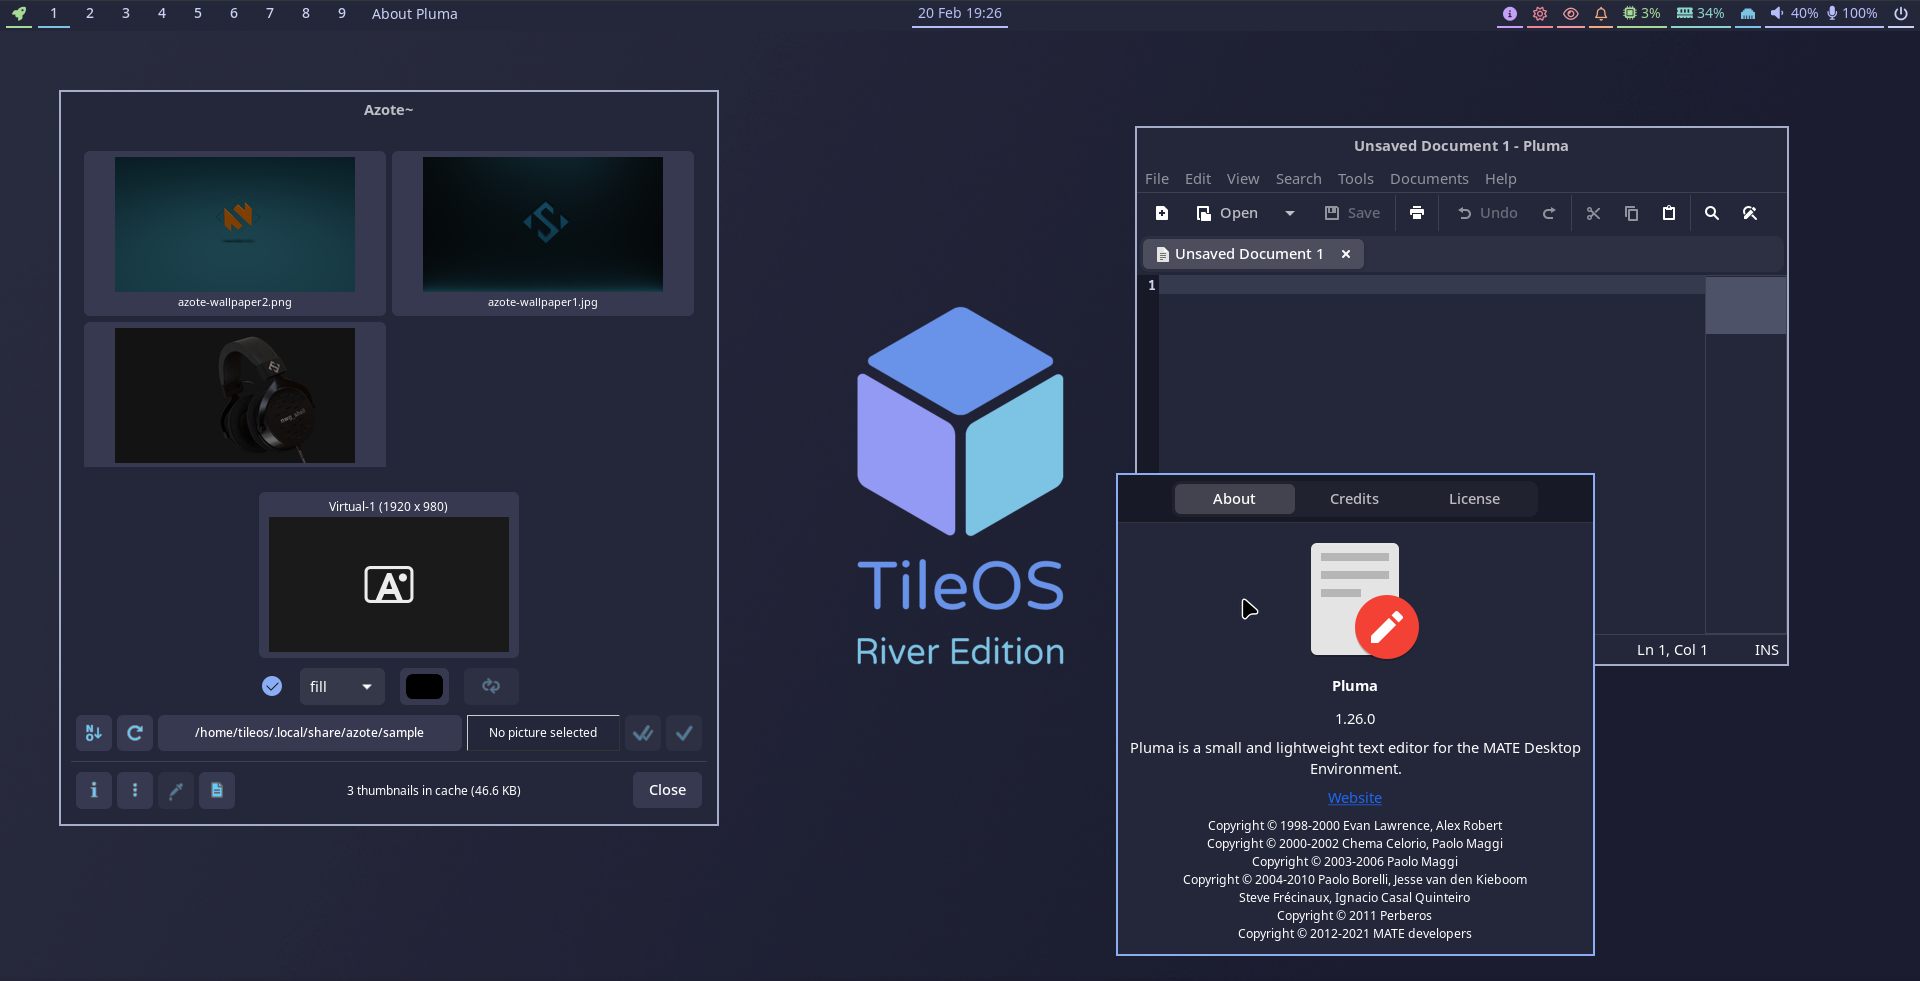The width and height of the screenshot is (1920, 981).
Task: Click the sample folder path button in Azote
Action: coord(309,733)
